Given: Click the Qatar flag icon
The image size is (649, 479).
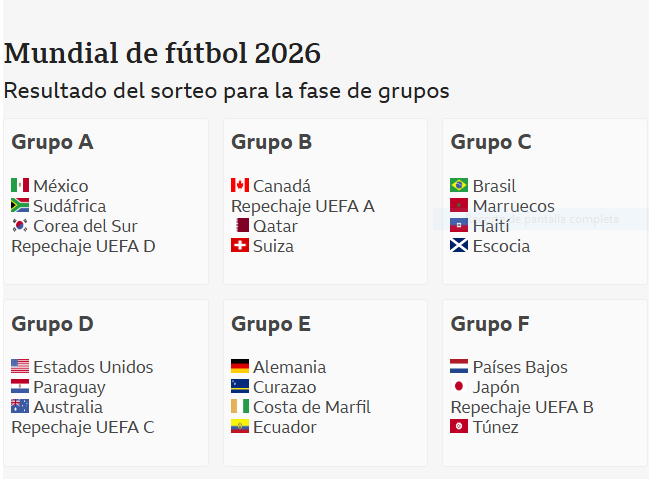Looking at the screenshot, I should coord(241,226).
